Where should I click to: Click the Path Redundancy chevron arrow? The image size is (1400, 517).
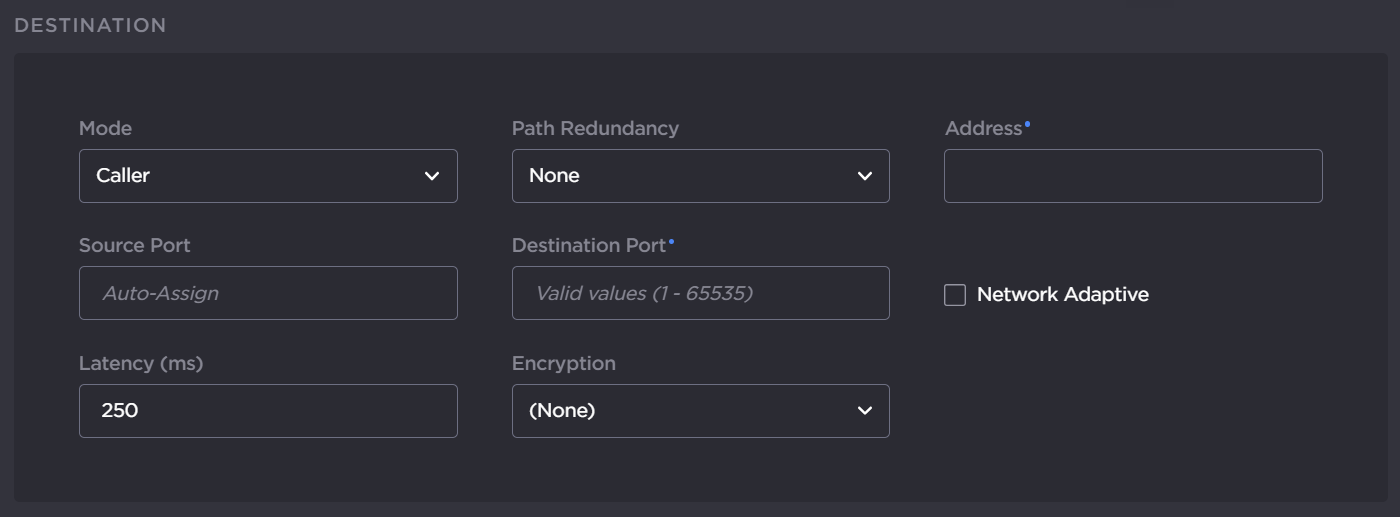865,176
